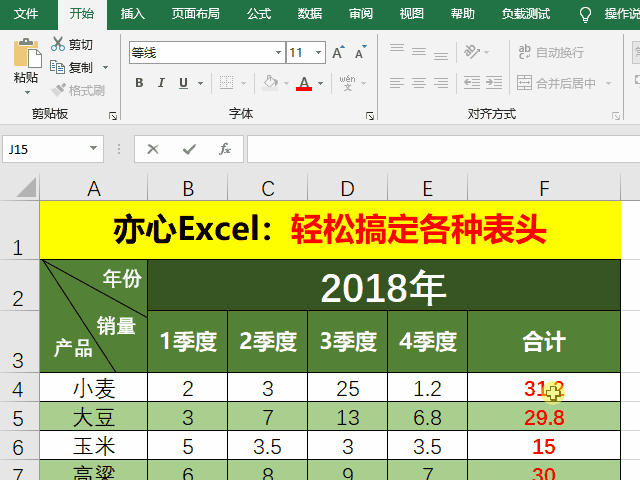Image resolution: width=640 pixels, height=480 pixels.
Task: Click the align left icon
Action: point(397,83)
